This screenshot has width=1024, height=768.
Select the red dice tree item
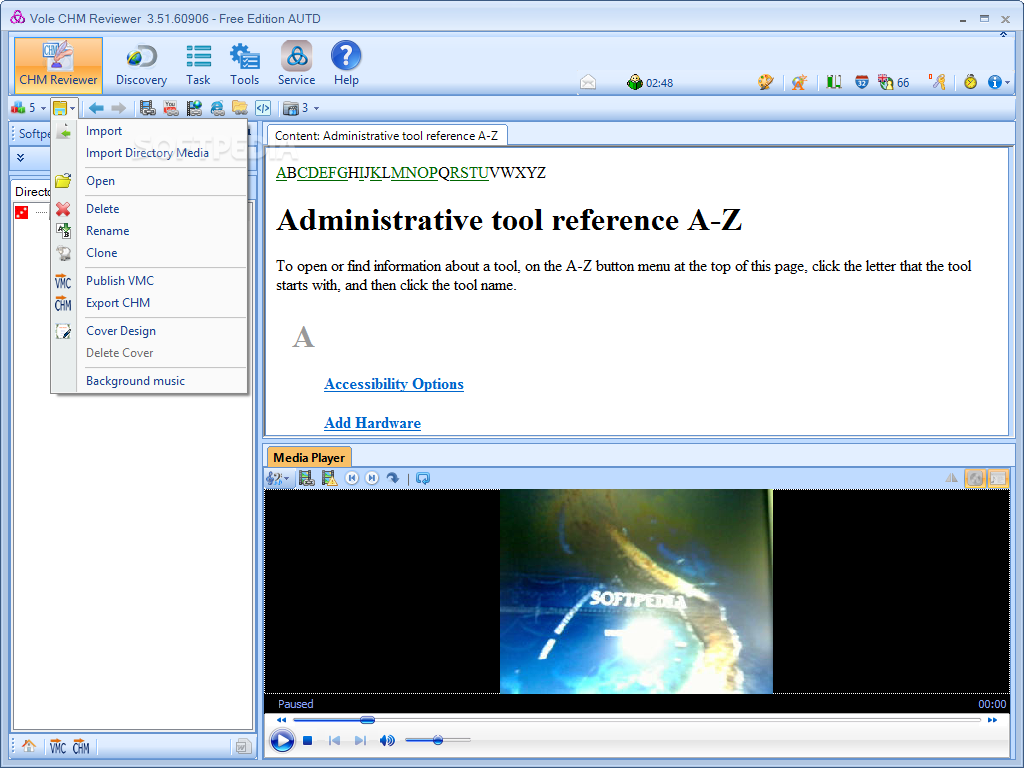22,212
